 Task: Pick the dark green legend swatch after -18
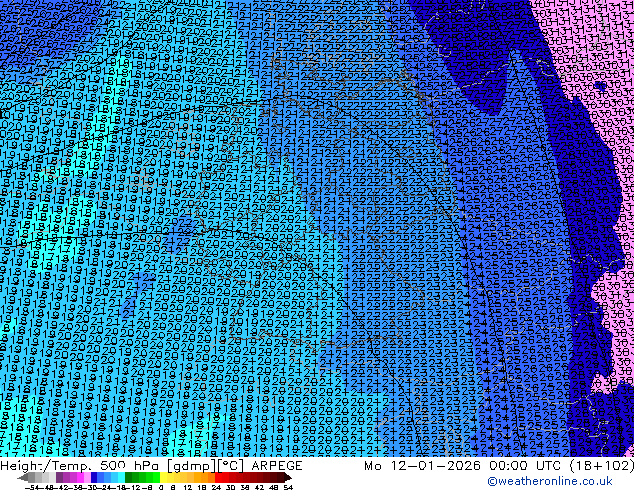tap(129, 478)
